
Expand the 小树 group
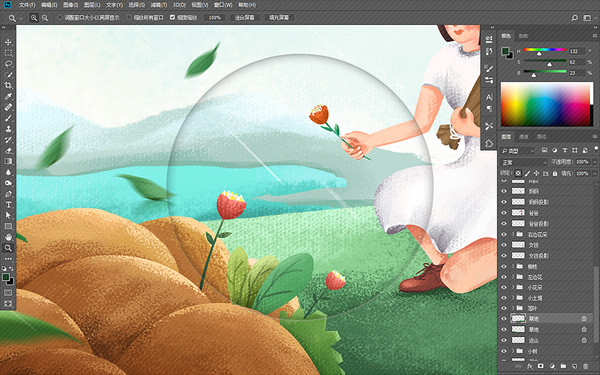coord(513,351)
